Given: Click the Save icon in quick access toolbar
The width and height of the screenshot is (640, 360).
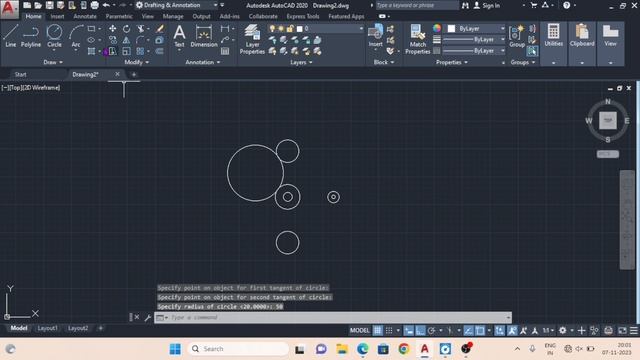Looking at the screenshot, I should [x=49, y=5].
